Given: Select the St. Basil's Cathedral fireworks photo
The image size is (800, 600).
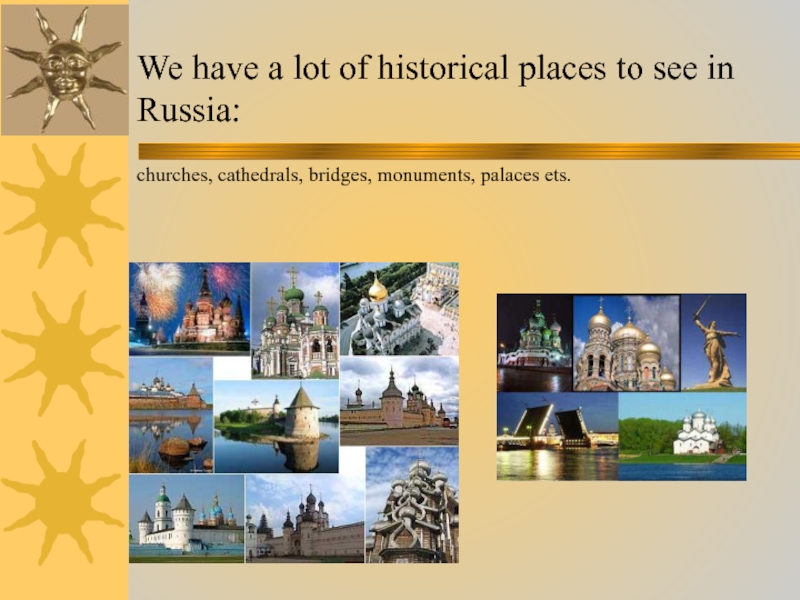Looking at the screenshot, I should [189, 309].
